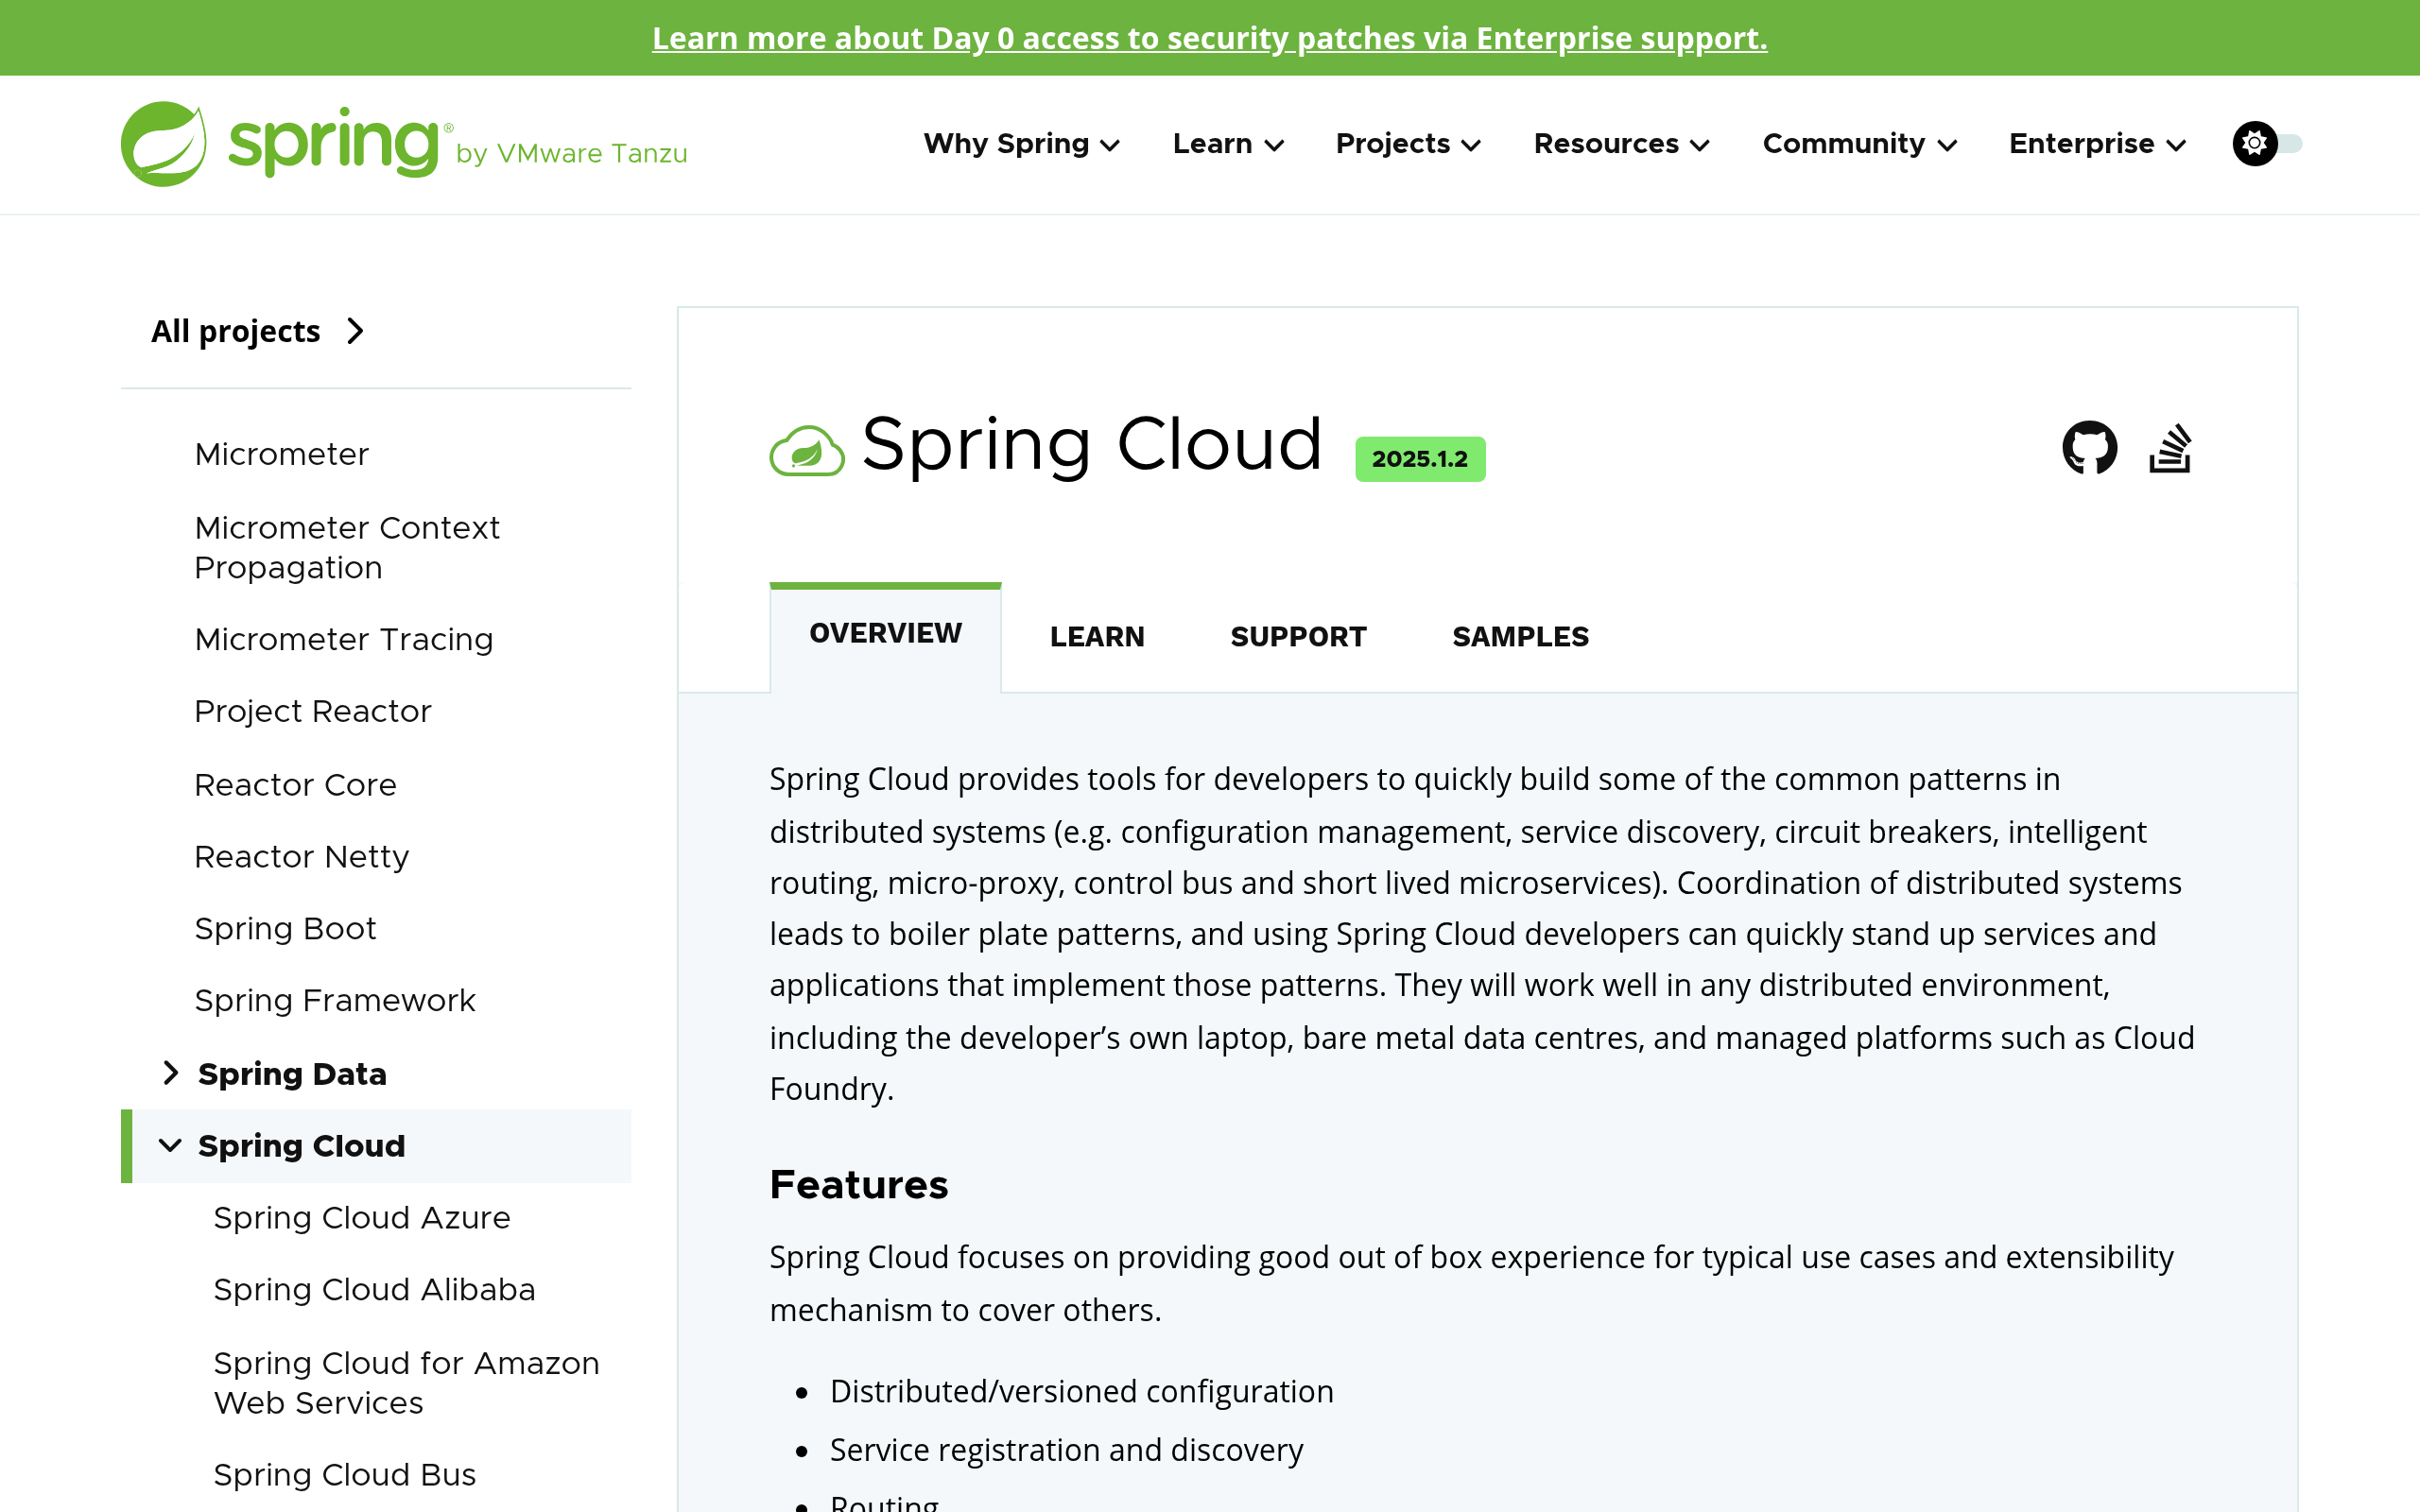Viewport: 2420px width, 1512px height.
Task: Click the Spring Cloud leaf icon by the title
Action: click(x=806, y=451)
